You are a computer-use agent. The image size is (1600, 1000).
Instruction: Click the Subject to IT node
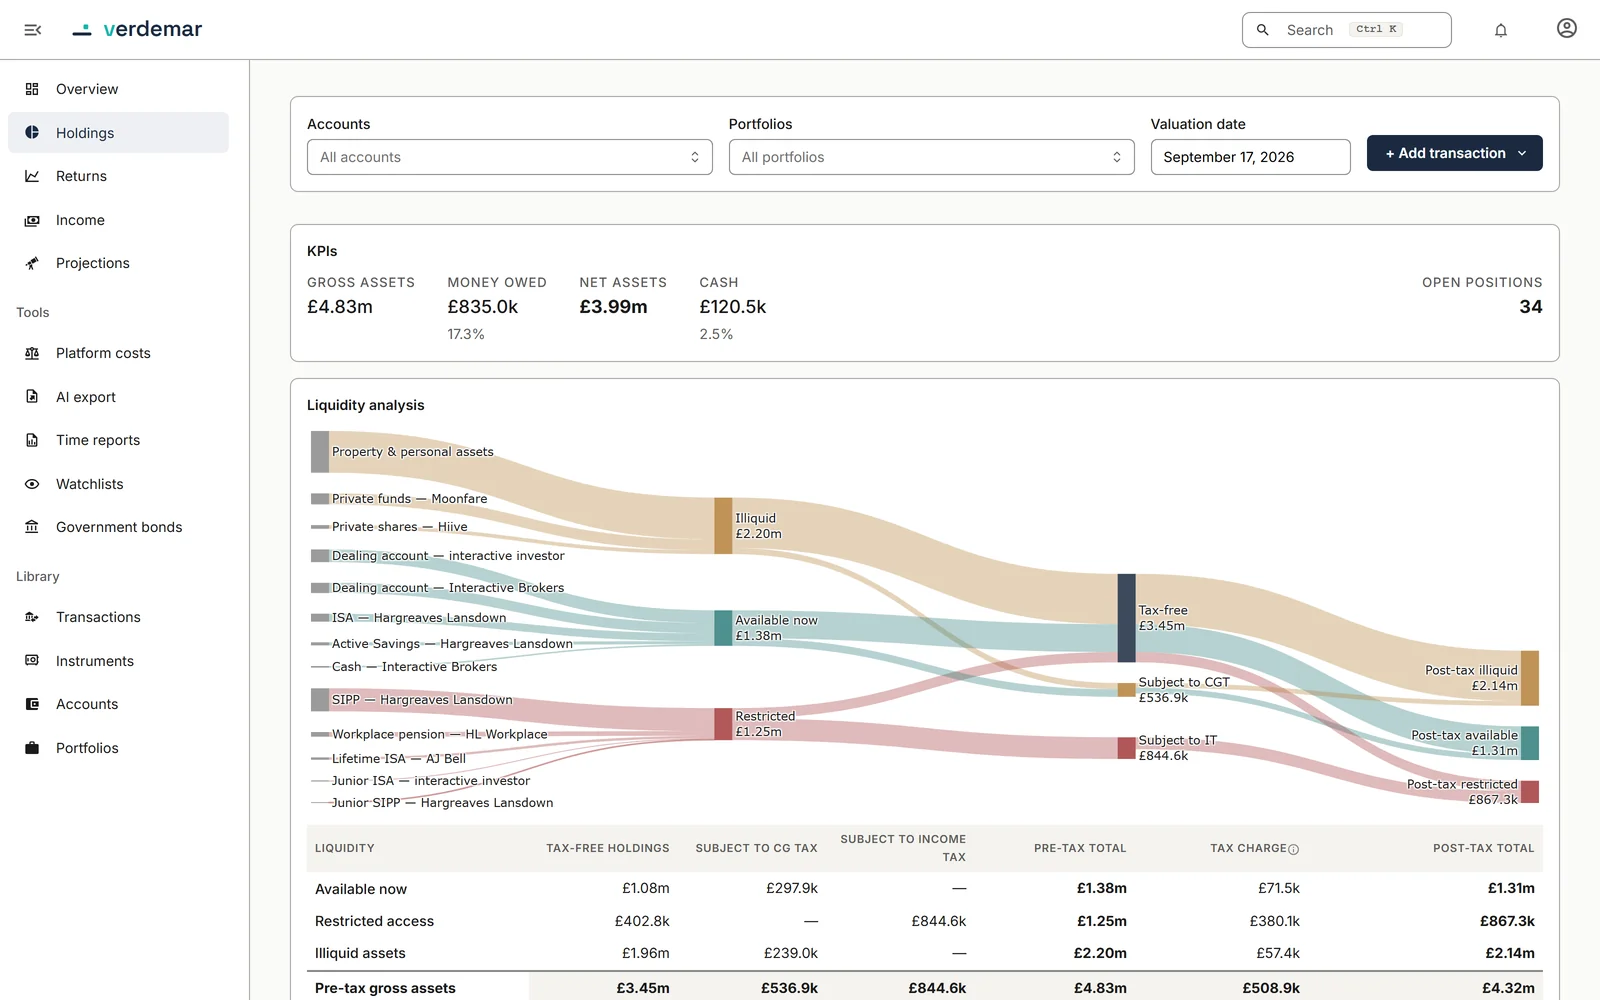1126,748
